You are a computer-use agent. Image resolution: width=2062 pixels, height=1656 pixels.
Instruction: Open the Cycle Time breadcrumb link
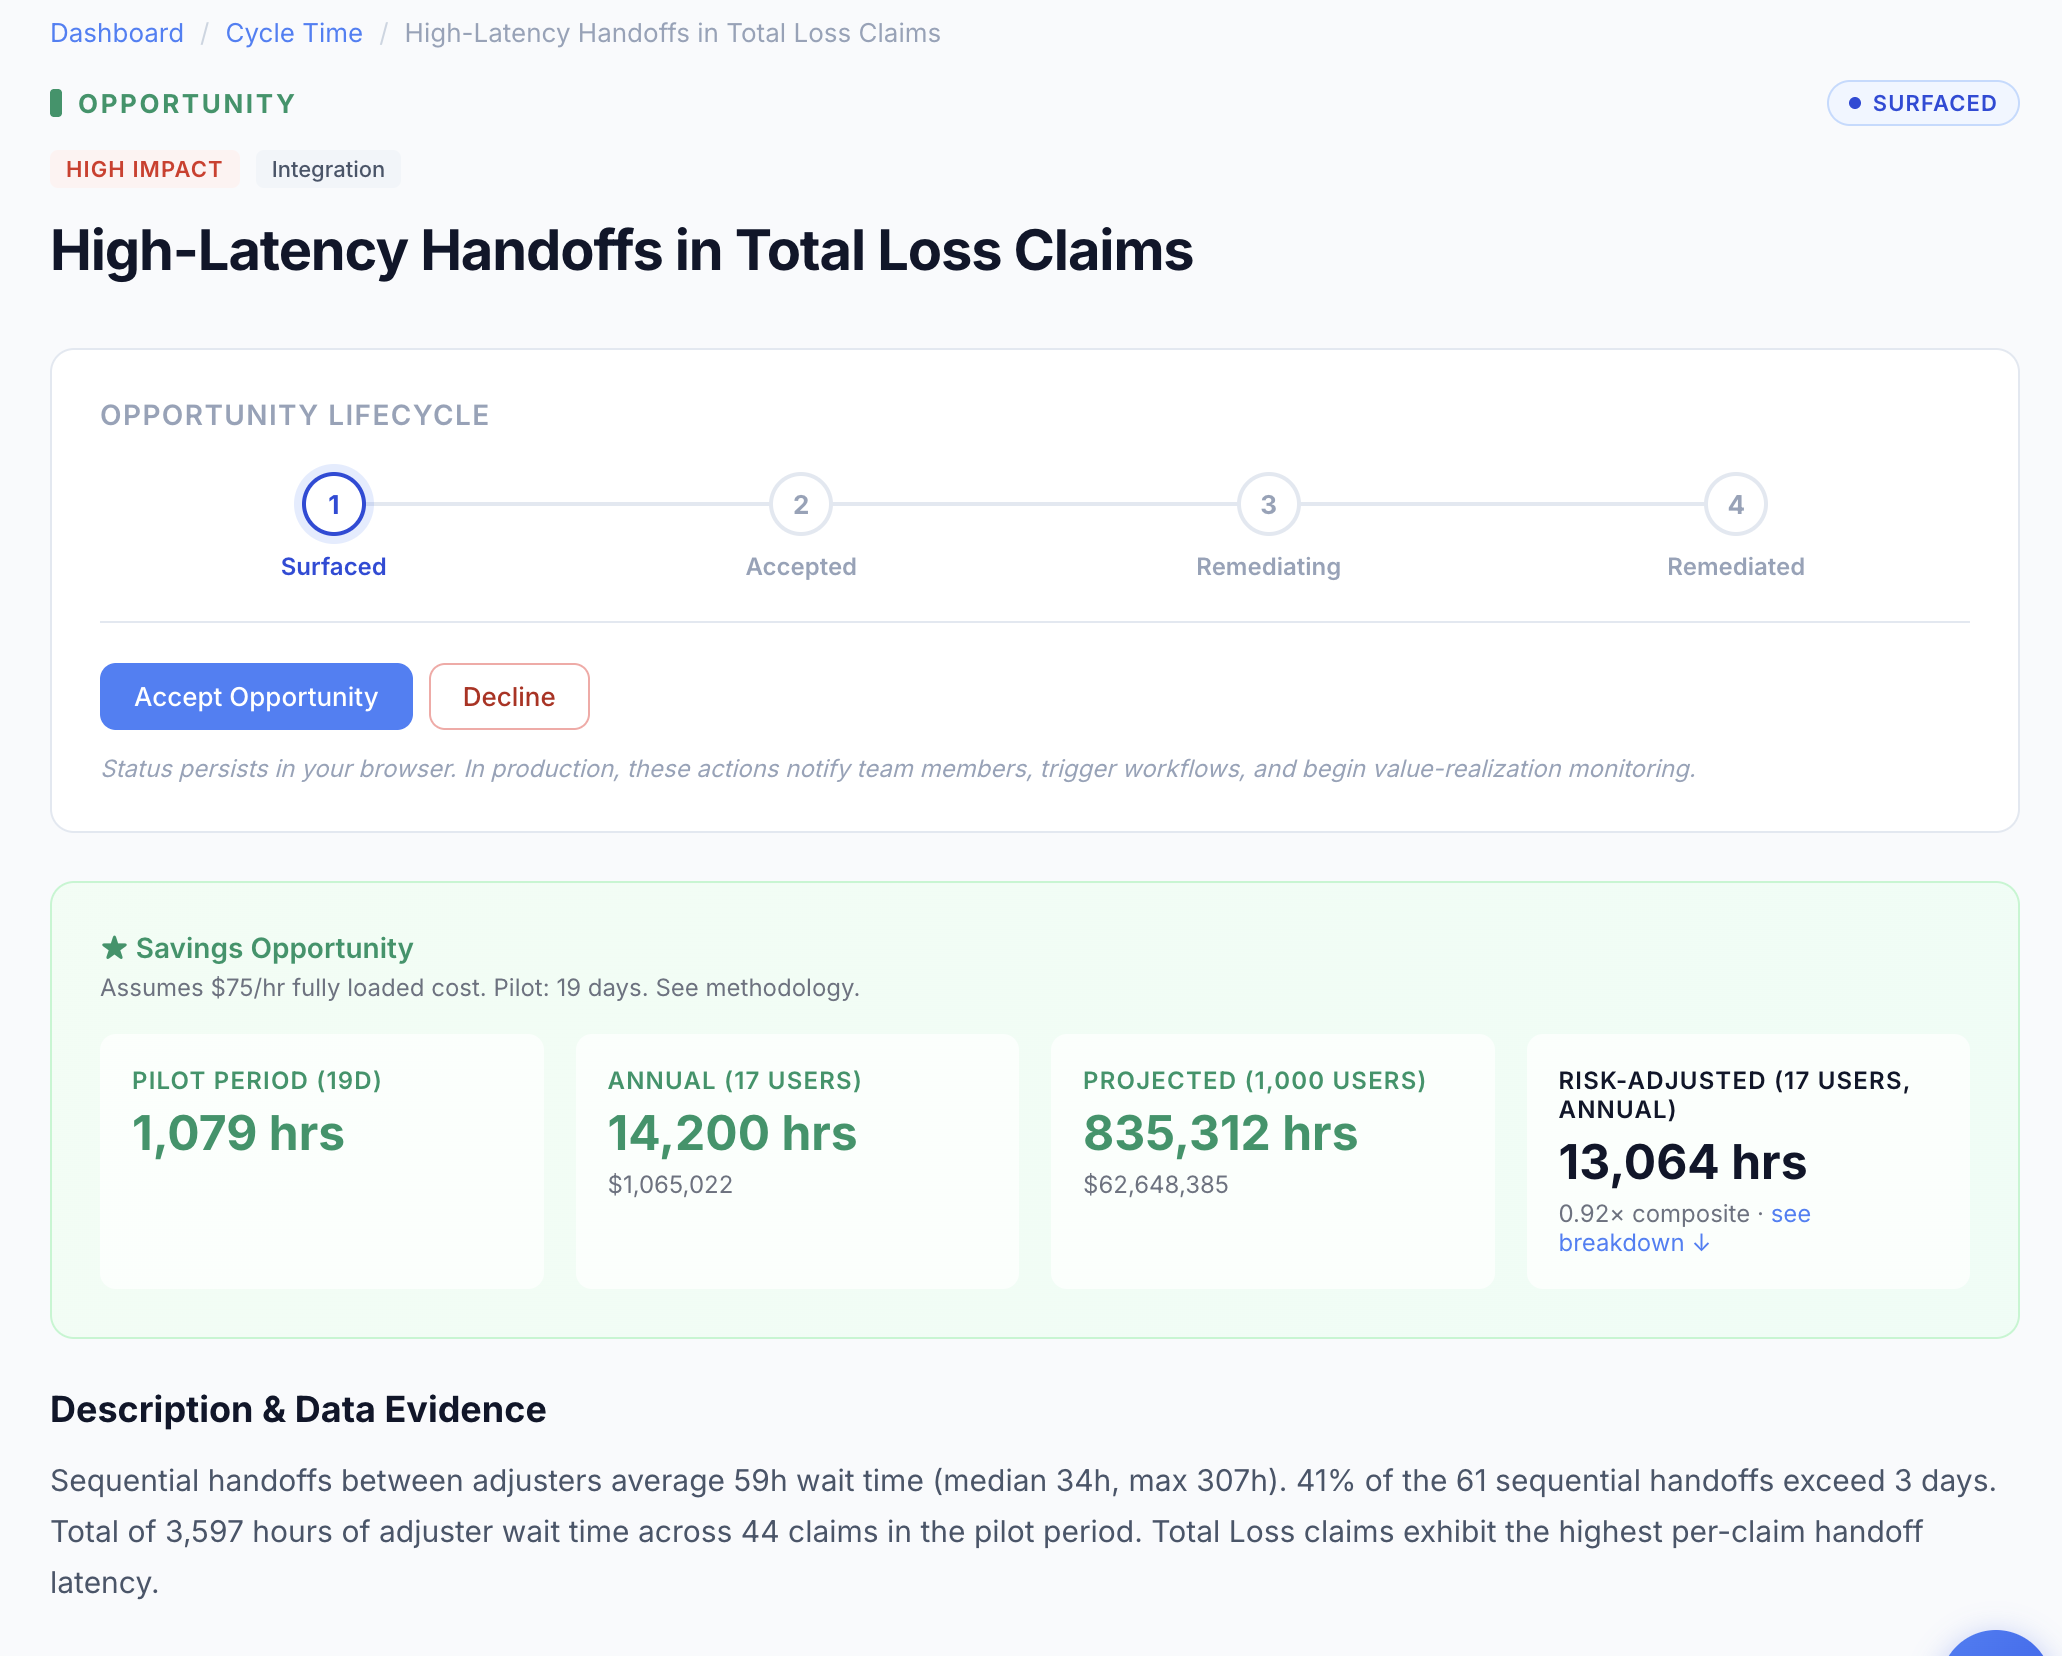(293, 32)
